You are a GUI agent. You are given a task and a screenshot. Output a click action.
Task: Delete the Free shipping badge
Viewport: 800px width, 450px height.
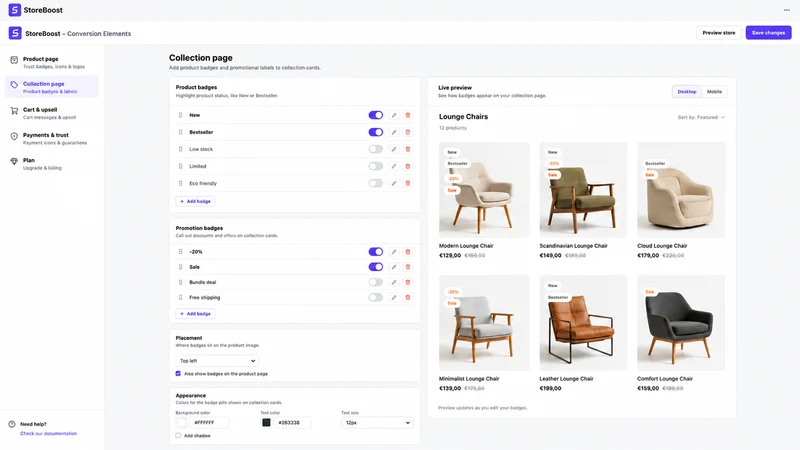click(408, 297)
